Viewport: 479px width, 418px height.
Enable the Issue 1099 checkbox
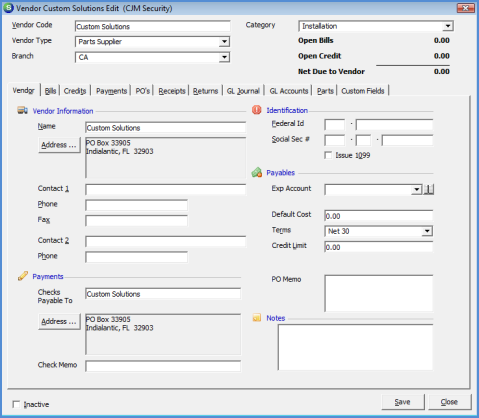point(328,155)
